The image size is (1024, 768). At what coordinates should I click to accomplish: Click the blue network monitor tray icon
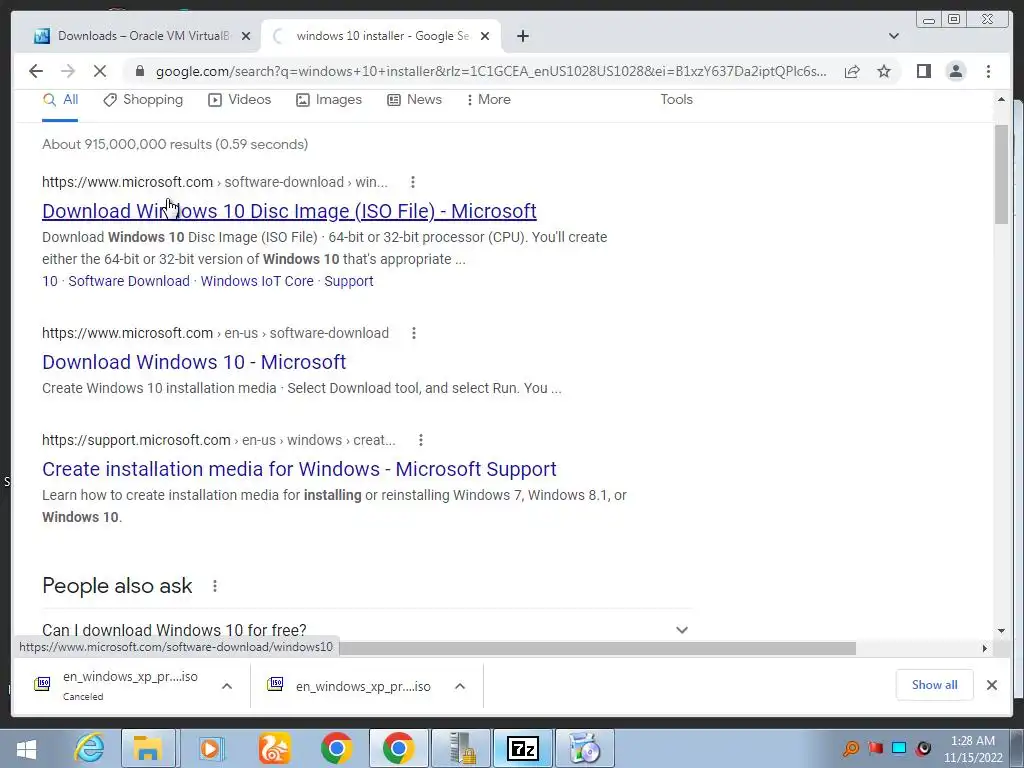pyautogui.click(x=899, y=748)
